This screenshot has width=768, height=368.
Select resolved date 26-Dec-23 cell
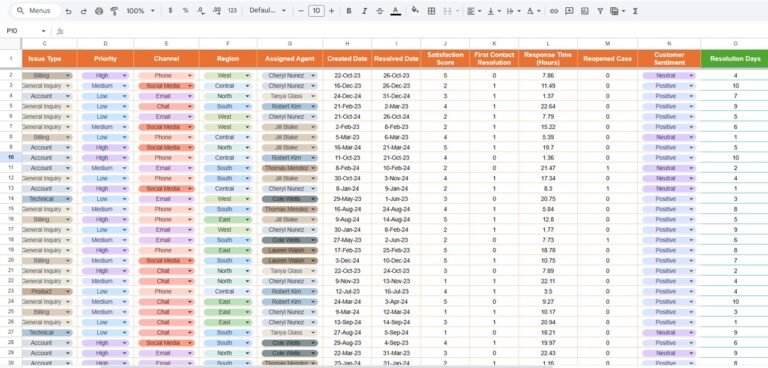coord(396,86)
